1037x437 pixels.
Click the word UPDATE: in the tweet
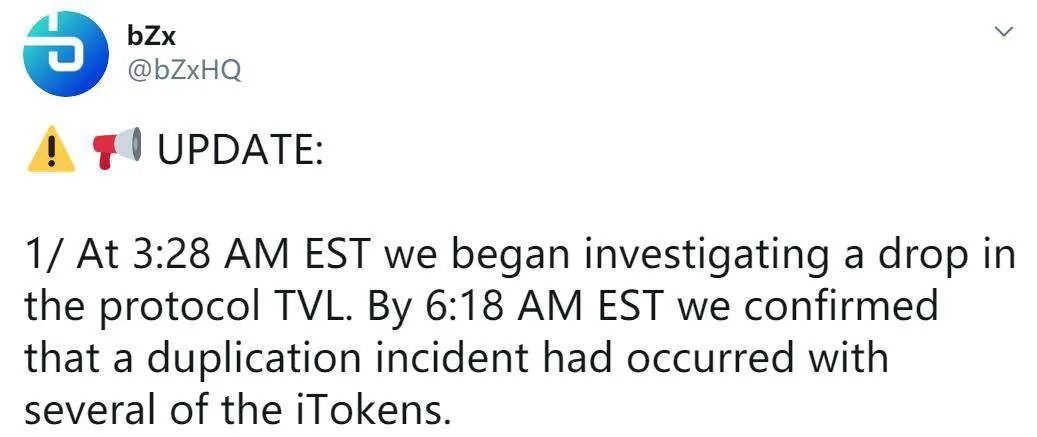(240, 151)
